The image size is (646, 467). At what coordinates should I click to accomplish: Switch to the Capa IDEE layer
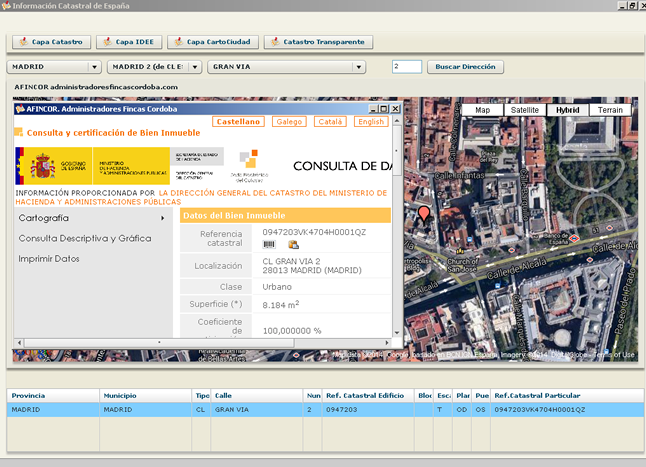(129, 42)
